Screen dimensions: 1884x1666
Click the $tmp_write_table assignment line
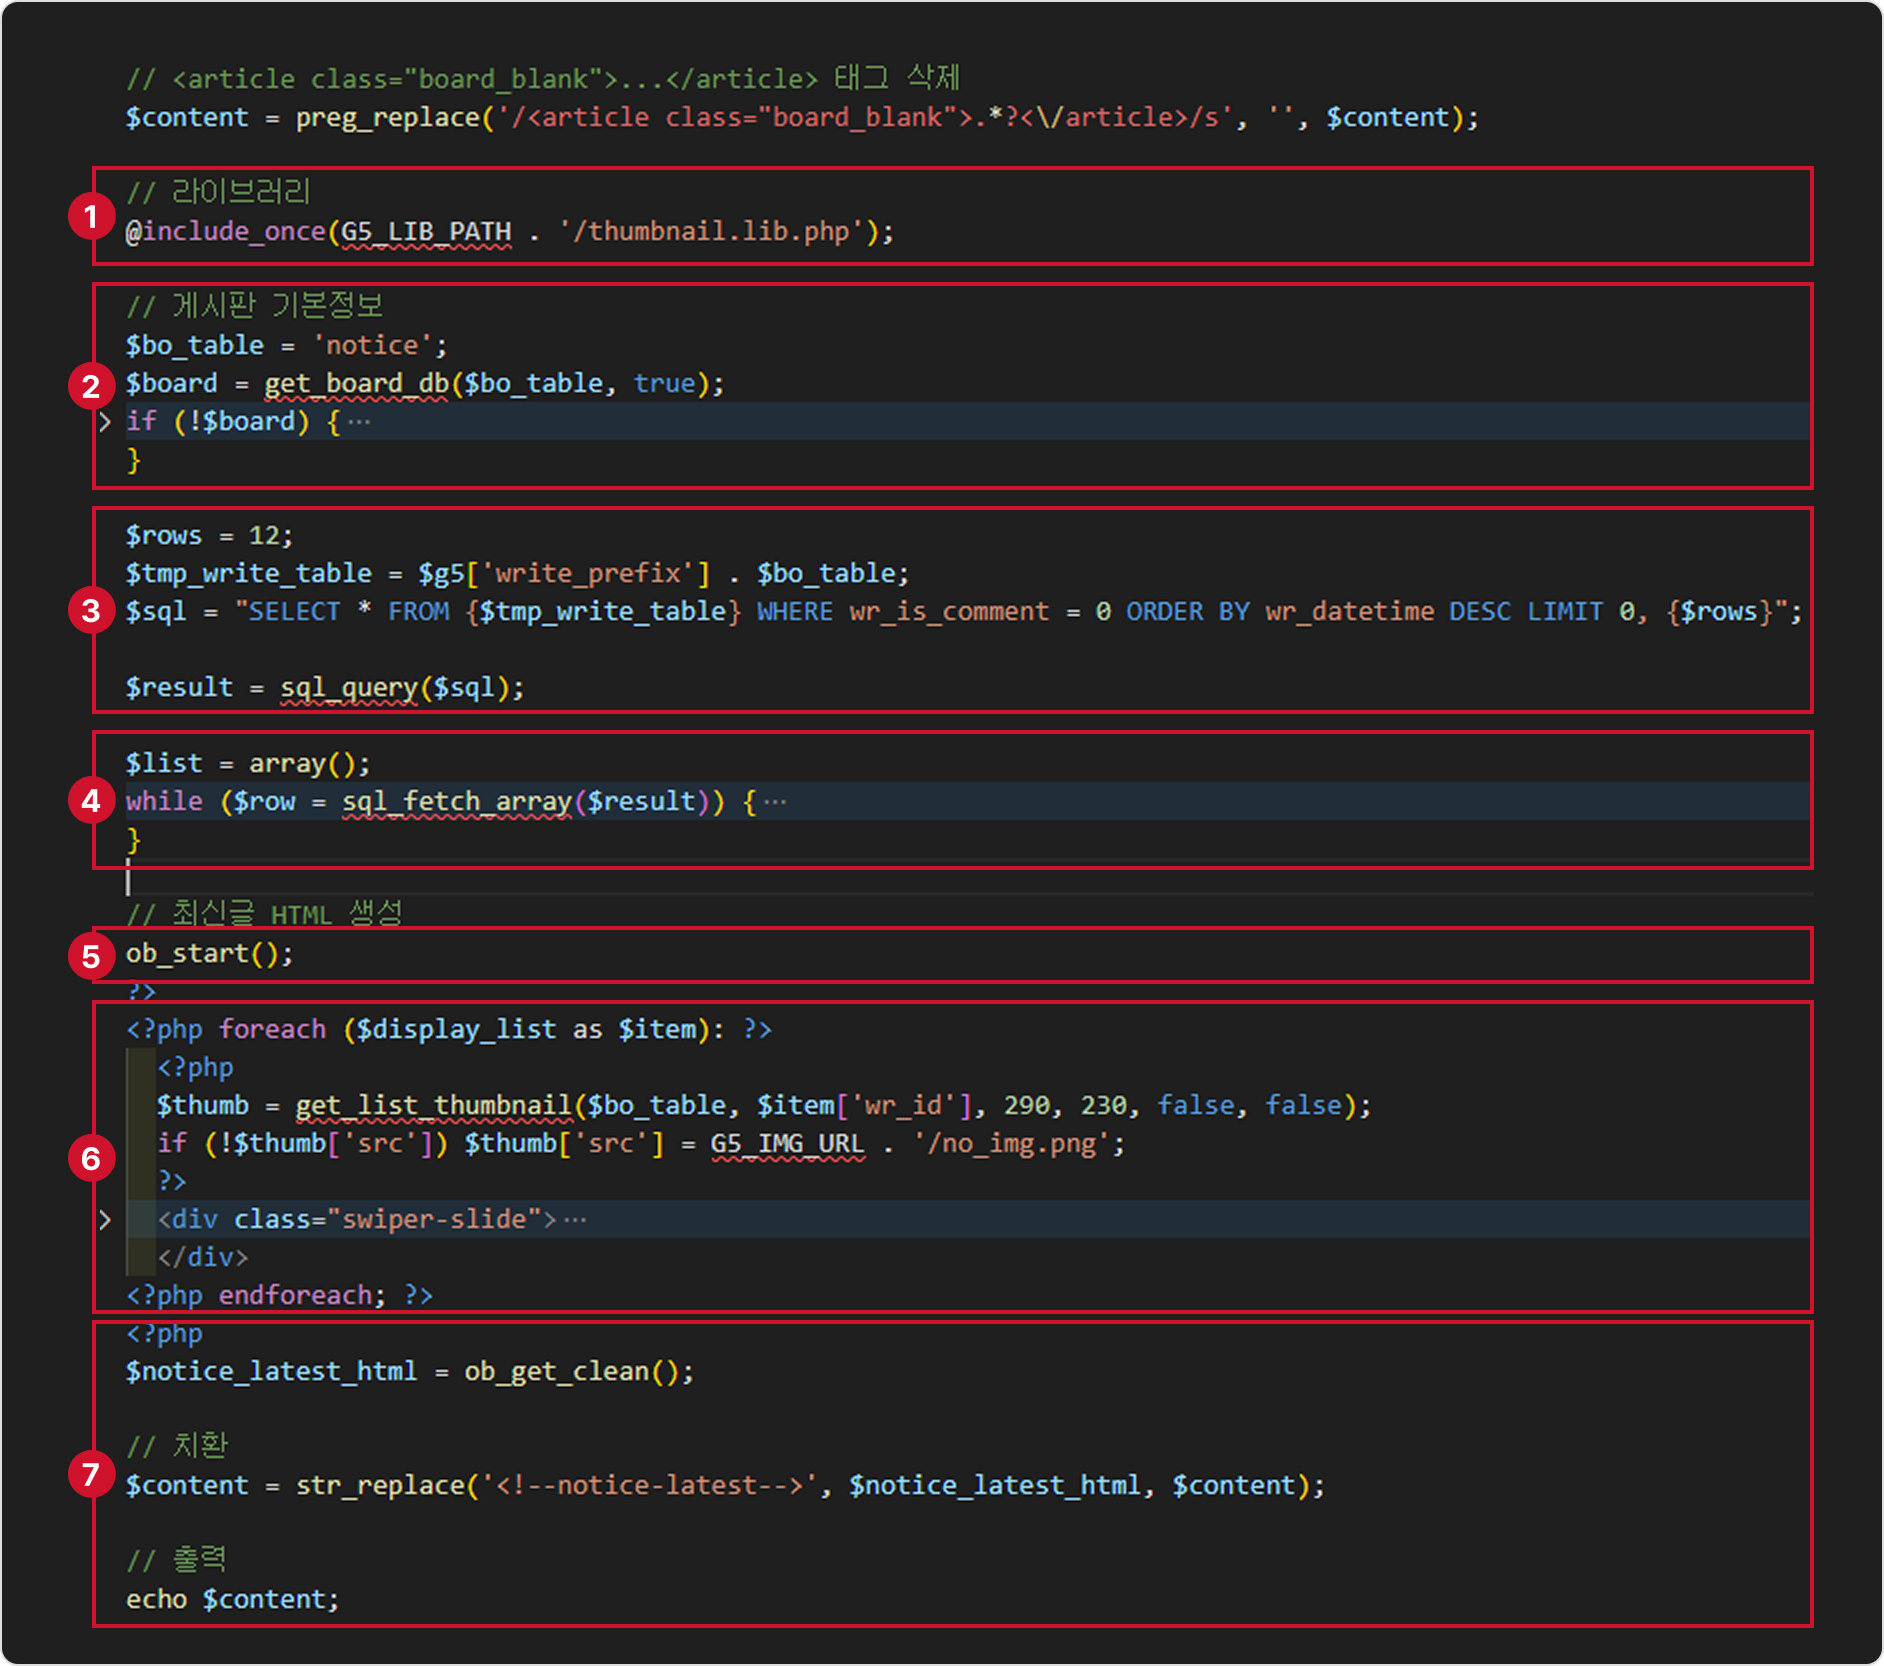click(518, 574)
